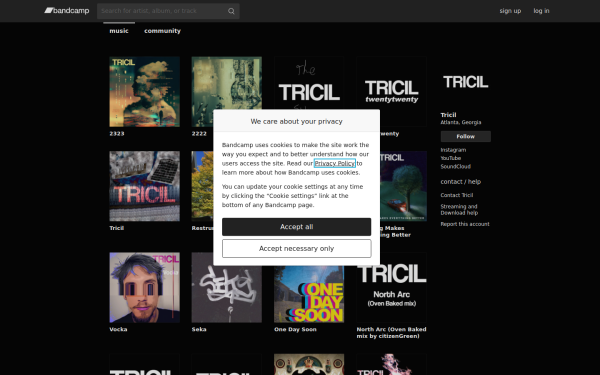Click the TRICIL artist logo in sidebar
600x375 pixels.
pos(466,82)
